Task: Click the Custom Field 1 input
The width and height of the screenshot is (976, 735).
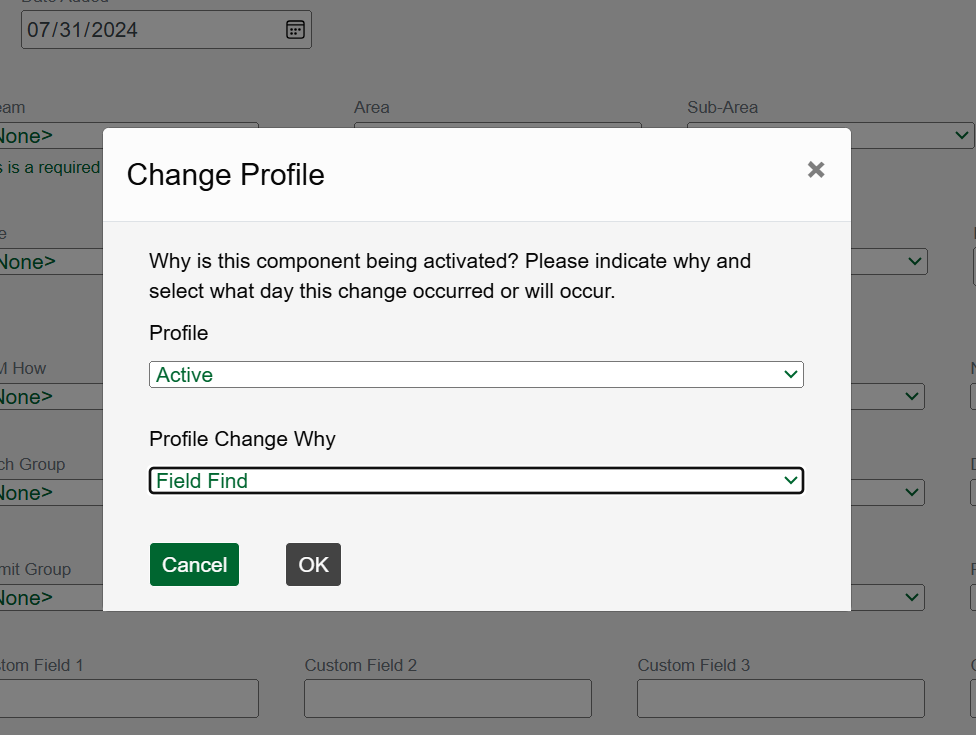Action: click(129, 698)
